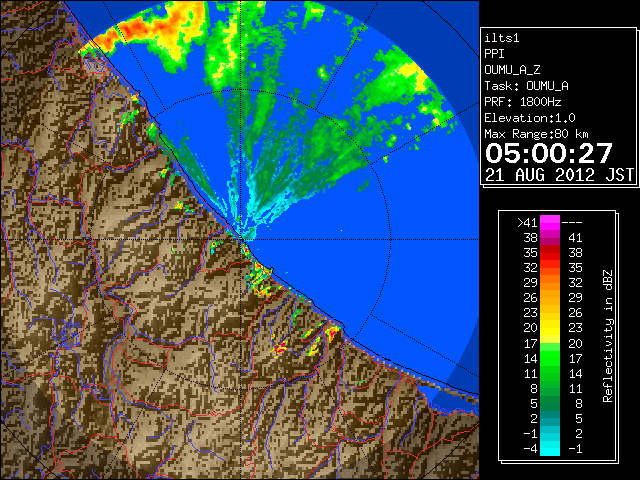Click the radar site at crosshair center
Screen dimensions: 640x480
(x=241, y=239)
